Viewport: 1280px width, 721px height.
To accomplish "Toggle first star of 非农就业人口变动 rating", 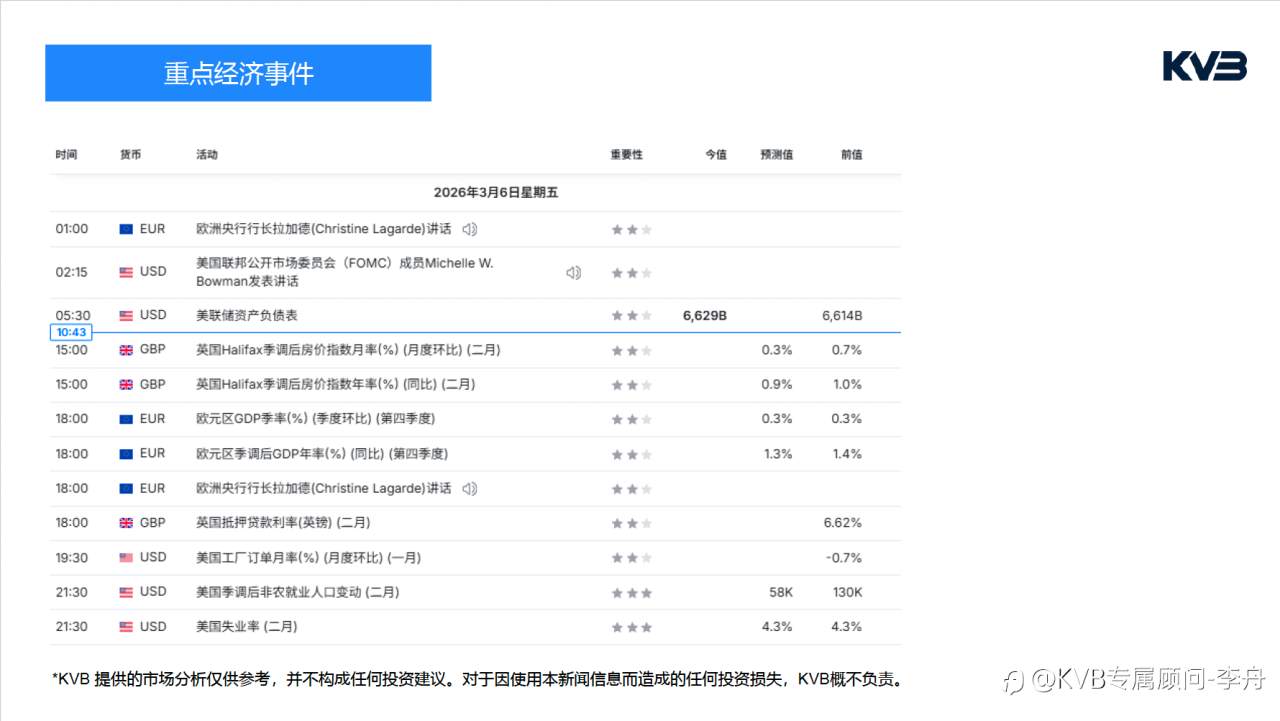I will 615,592.
